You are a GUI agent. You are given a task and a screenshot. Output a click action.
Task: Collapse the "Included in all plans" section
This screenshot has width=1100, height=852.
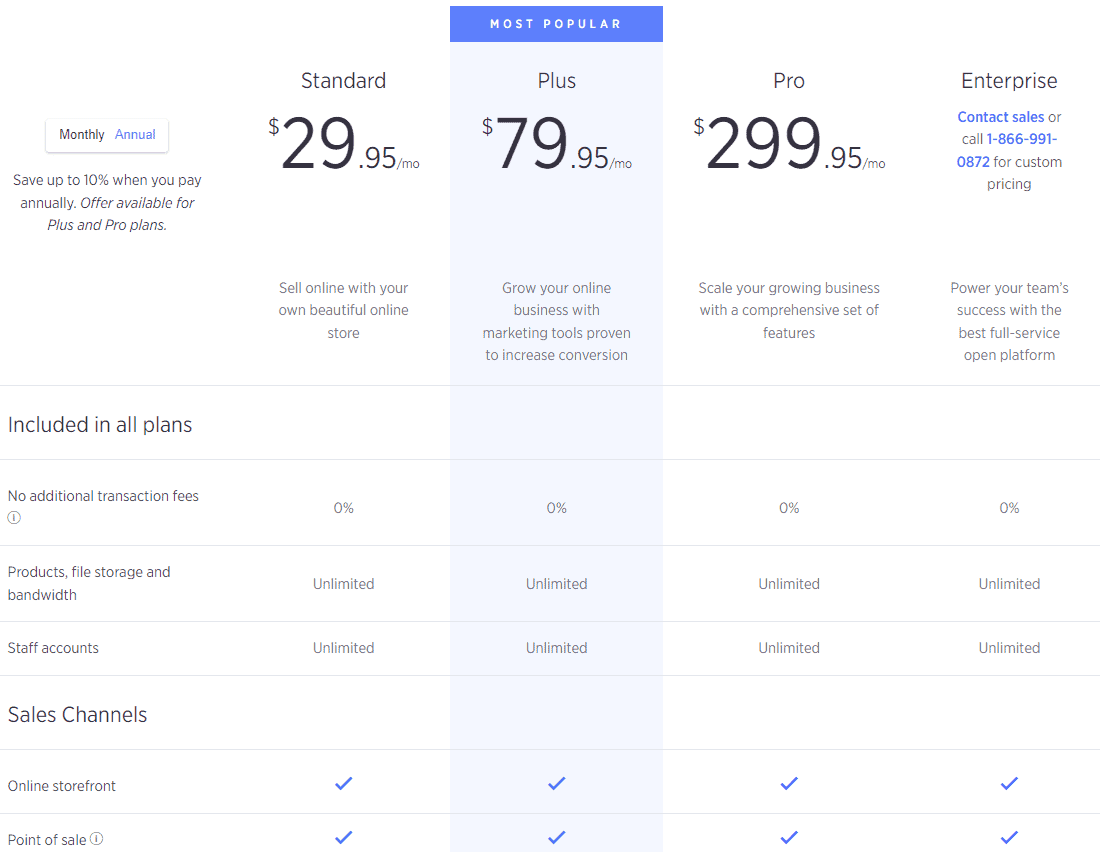click(100, 424)
